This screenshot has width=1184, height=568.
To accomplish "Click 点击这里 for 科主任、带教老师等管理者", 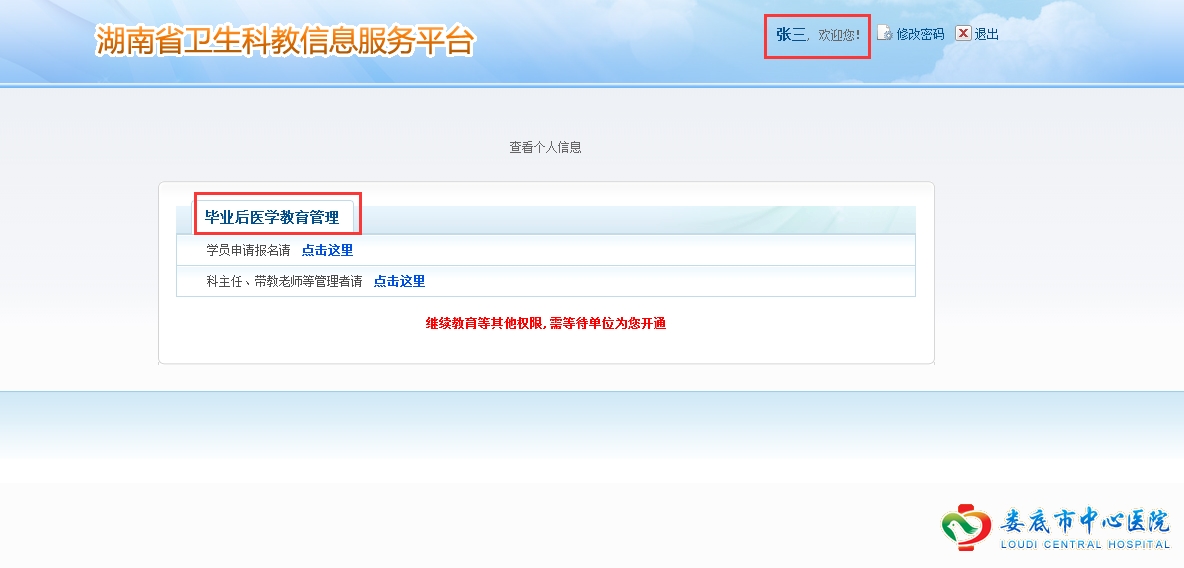I will tap(399, 281).
